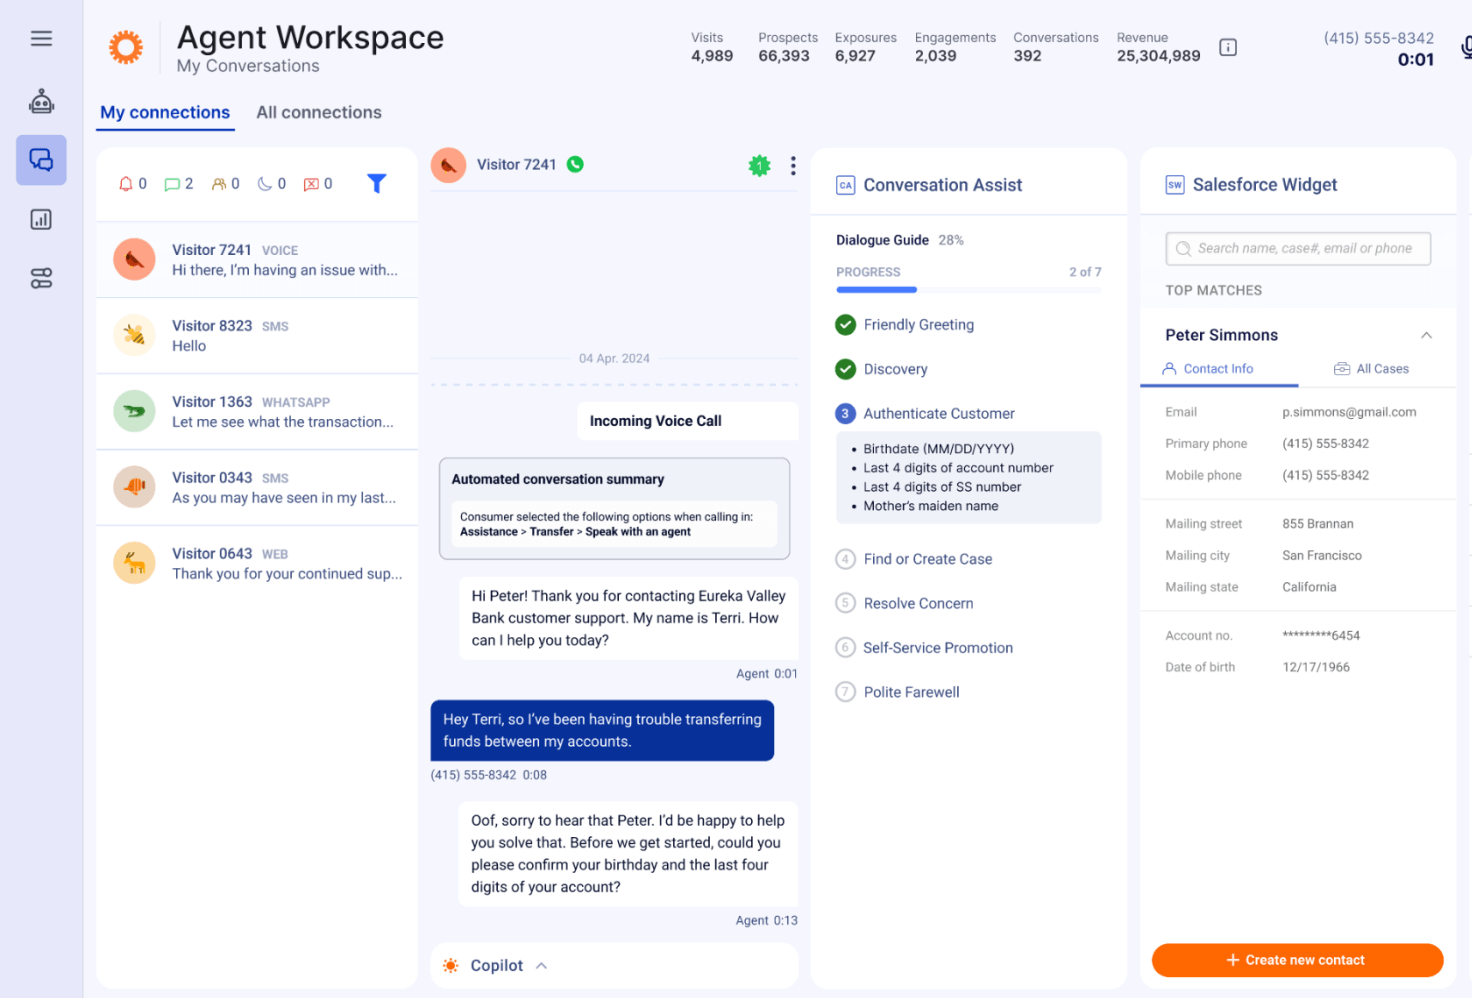Click the search magnifier icon in Salesforce
This screenshot has height=998, width=1472.
click(1183, 249)
